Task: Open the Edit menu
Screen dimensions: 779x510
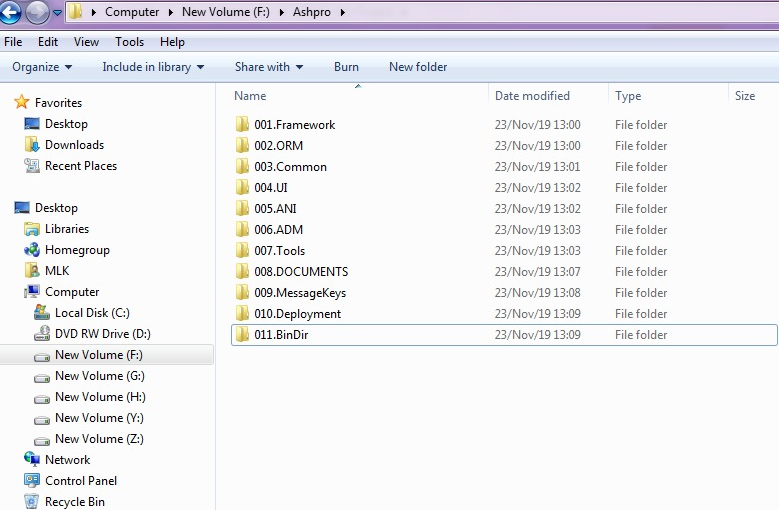Action: click(48, 42)
